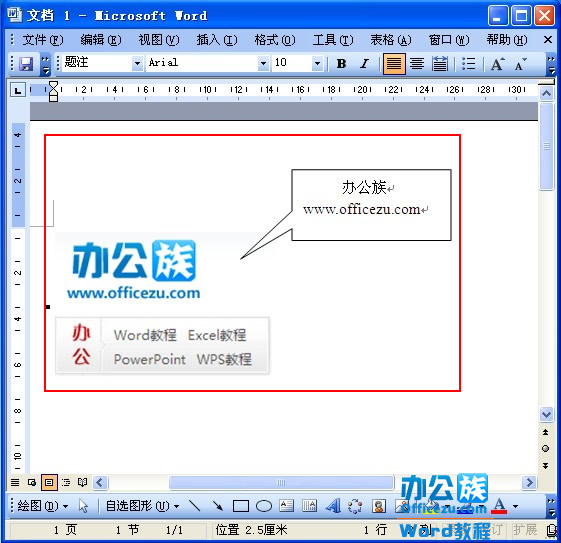This screenshot has width=561, height=543.
Task: Toggle justified text alignment
Action: 394,64
